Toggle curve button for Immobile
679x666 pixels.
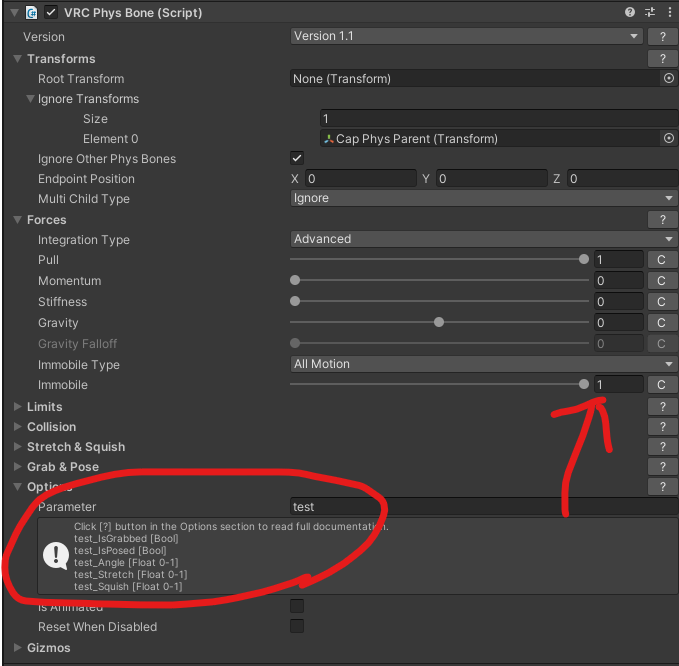[x=661, y=385]
